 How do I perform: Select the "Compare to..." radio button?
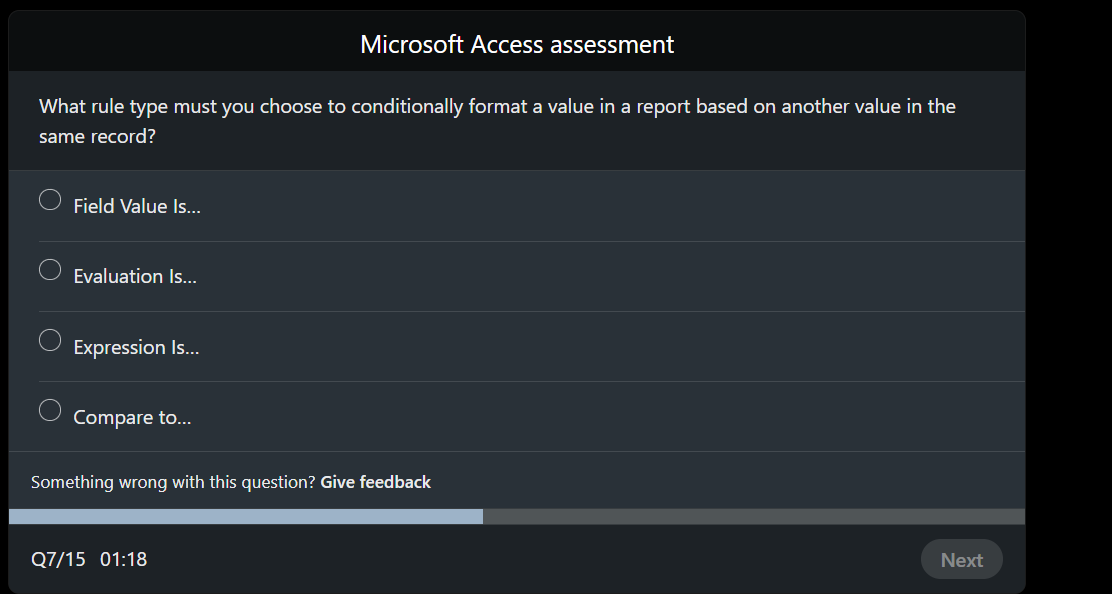[50, 410]
